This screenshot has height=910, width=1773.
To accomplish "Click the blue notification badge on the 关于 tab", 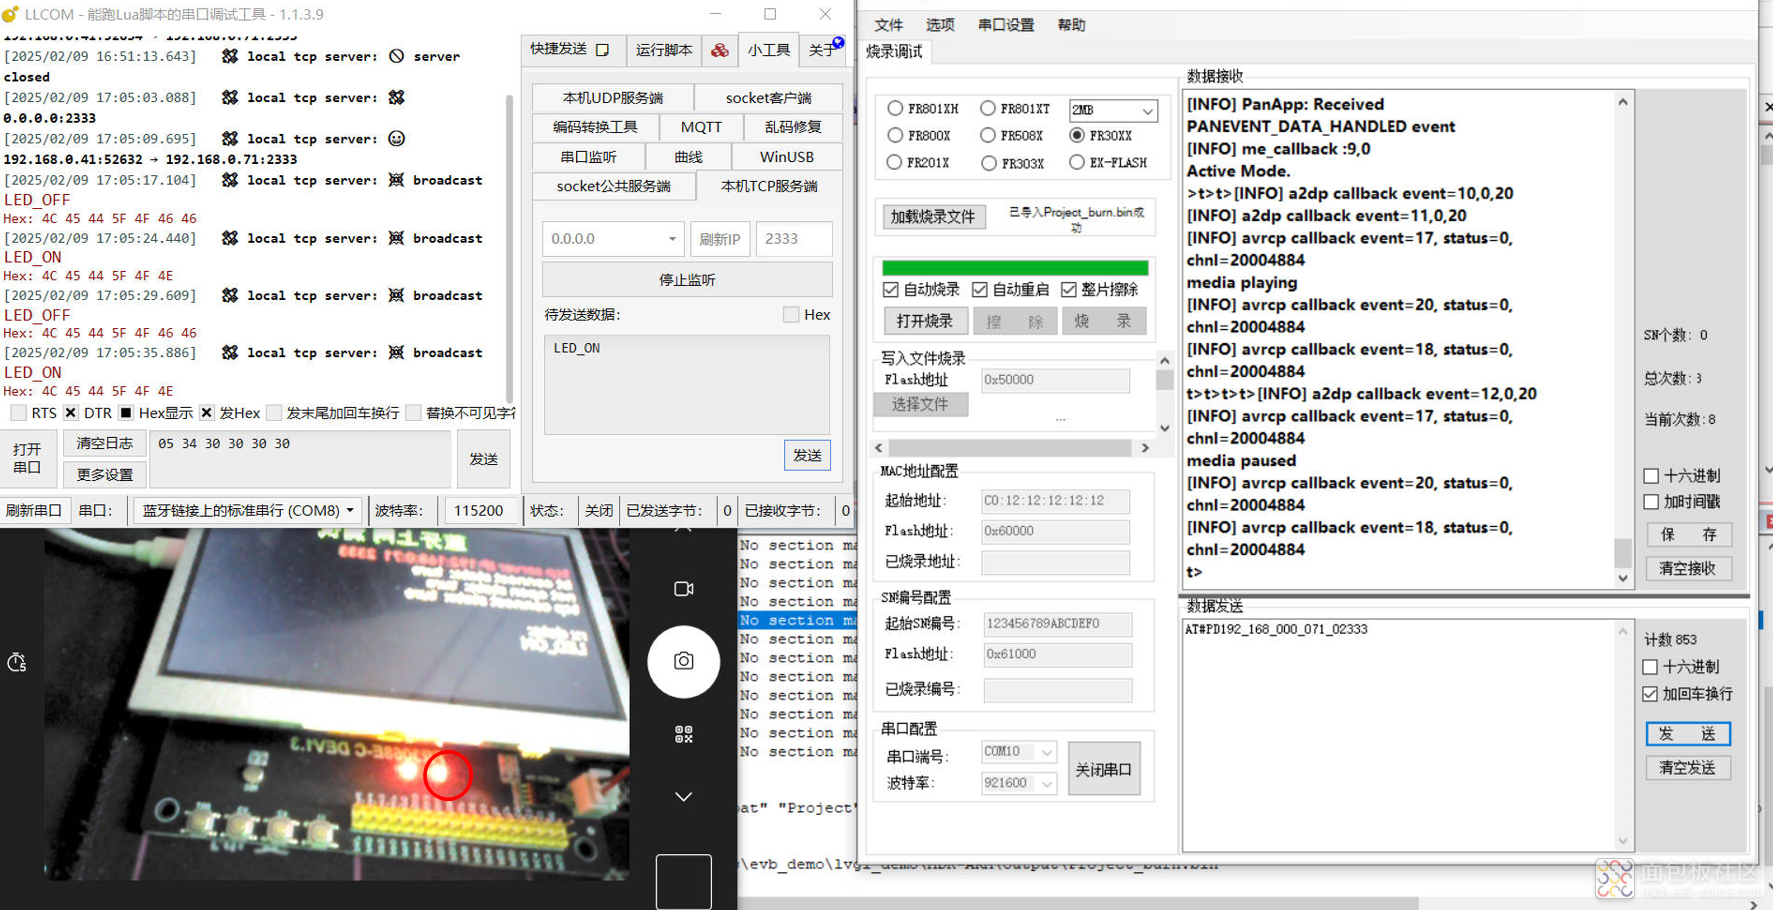I will 838,42.
